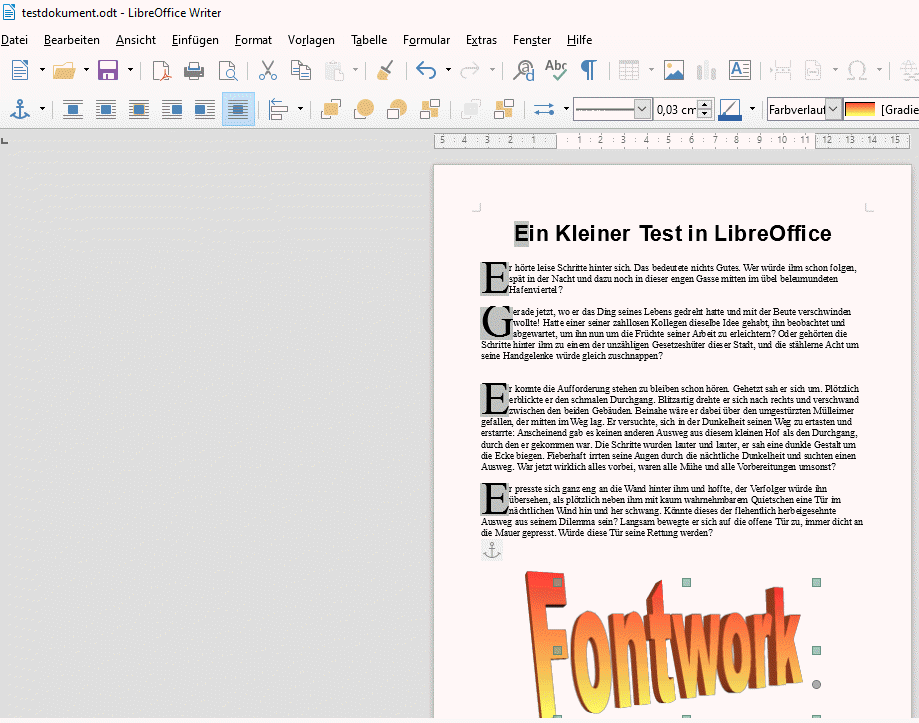This screenshot has width=919, height=723.
Task: Enable Wrap None for the object
Action: click(x=73, y=110)
